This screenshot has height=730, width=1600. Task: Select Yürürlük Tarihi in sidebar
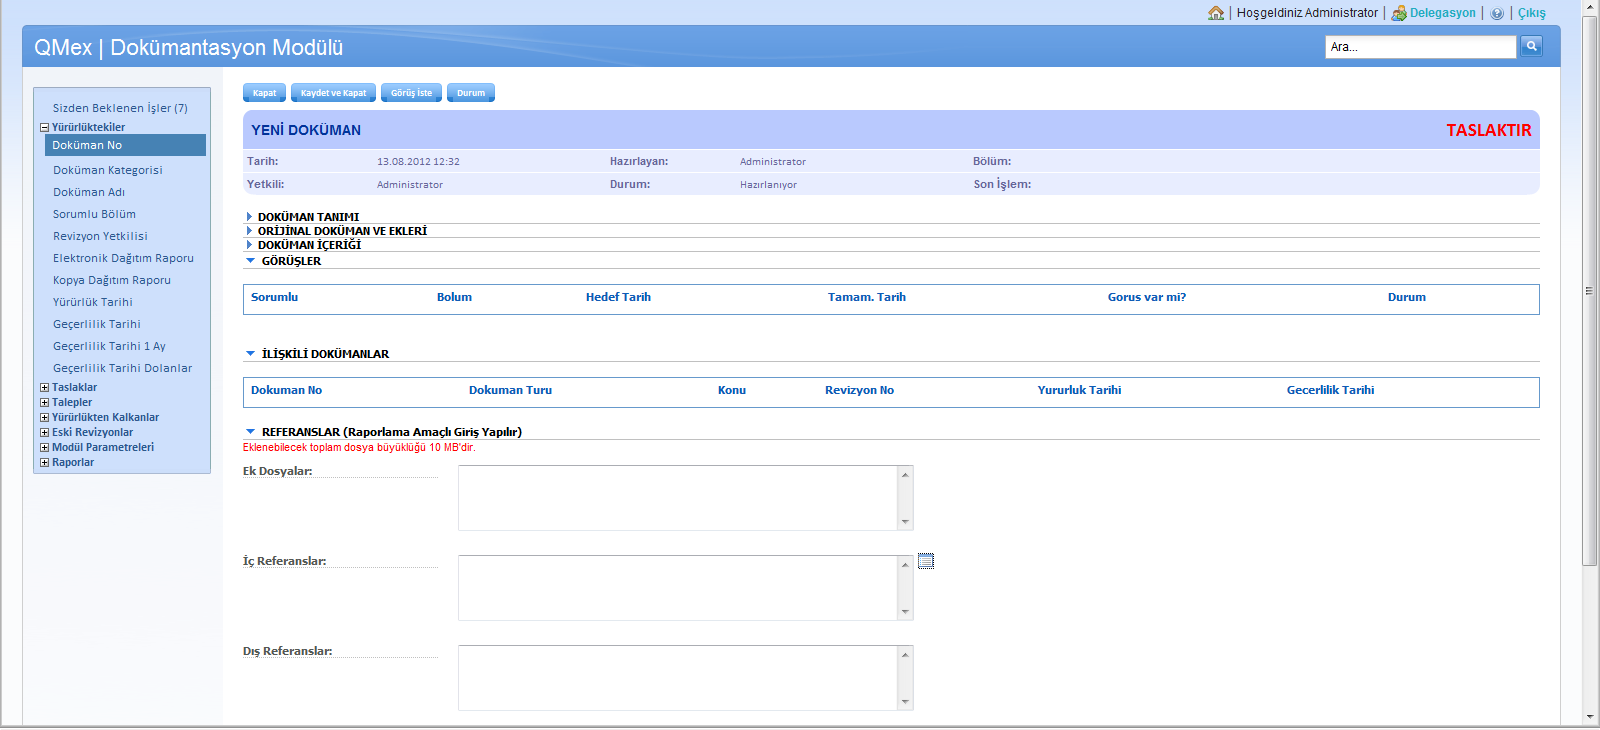92,302
